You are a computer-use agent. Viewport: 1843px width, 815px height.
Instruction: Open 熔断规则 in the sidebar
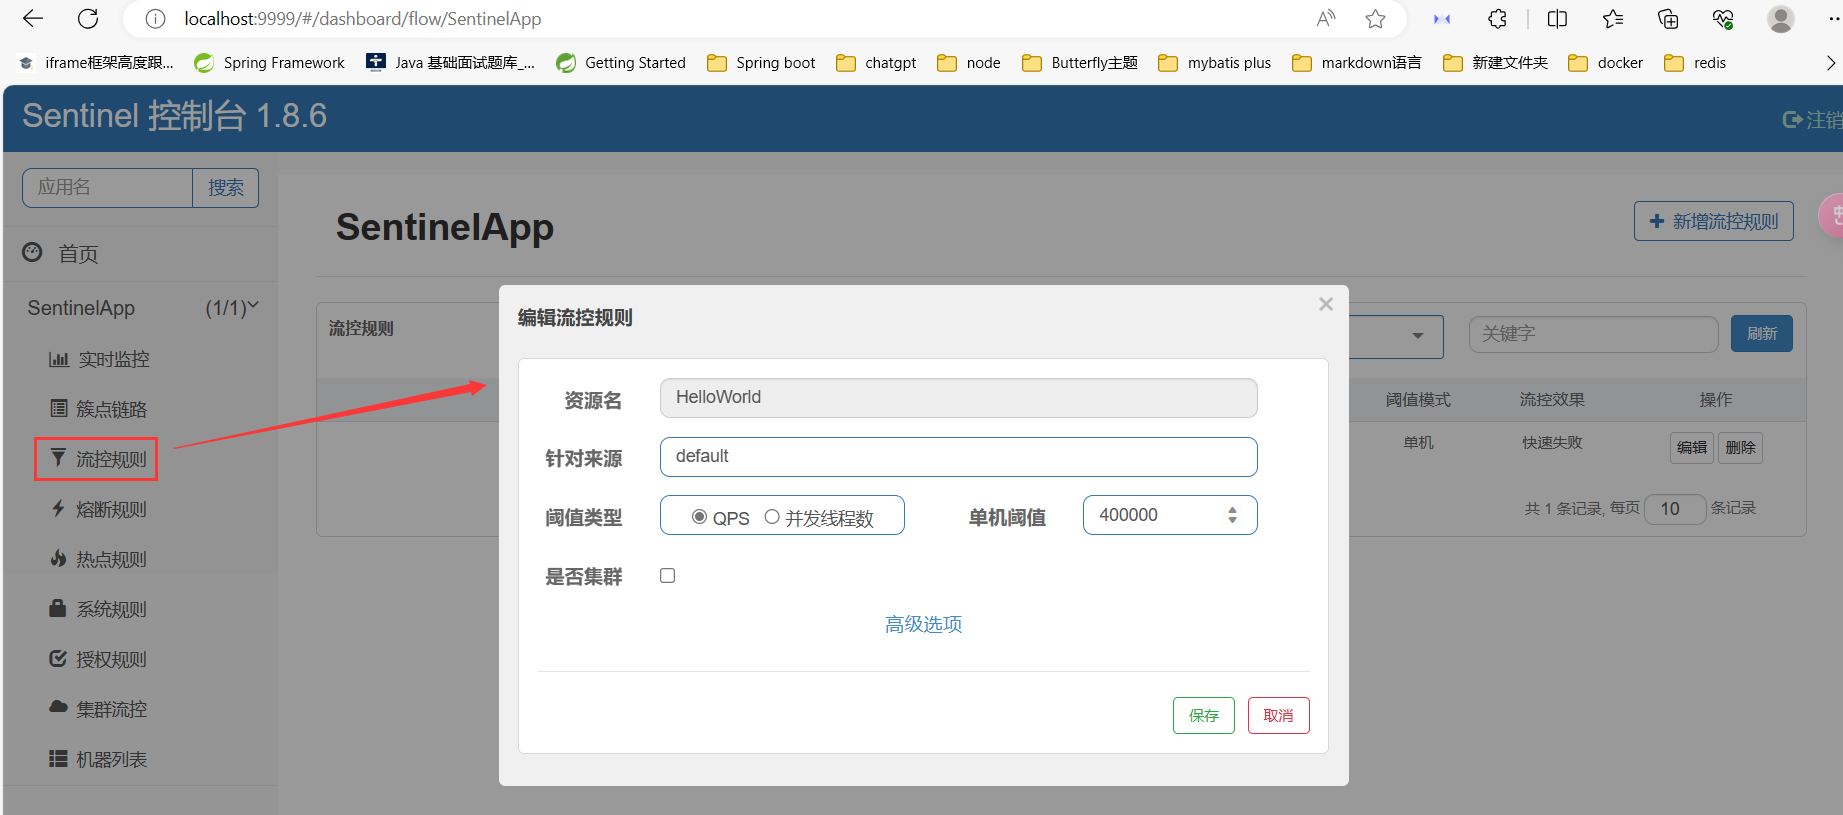(x=111, y=510)
